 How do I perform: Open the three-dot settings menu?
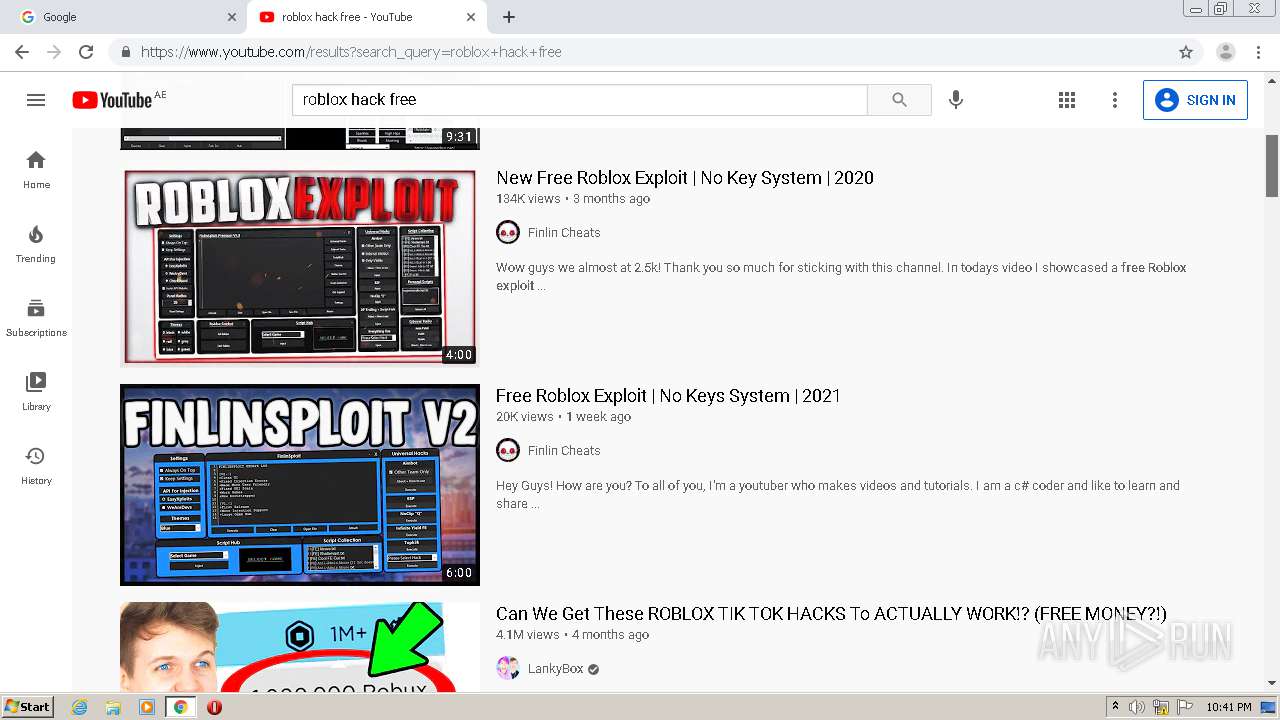pyautogui.click(x=1114, y=100)
